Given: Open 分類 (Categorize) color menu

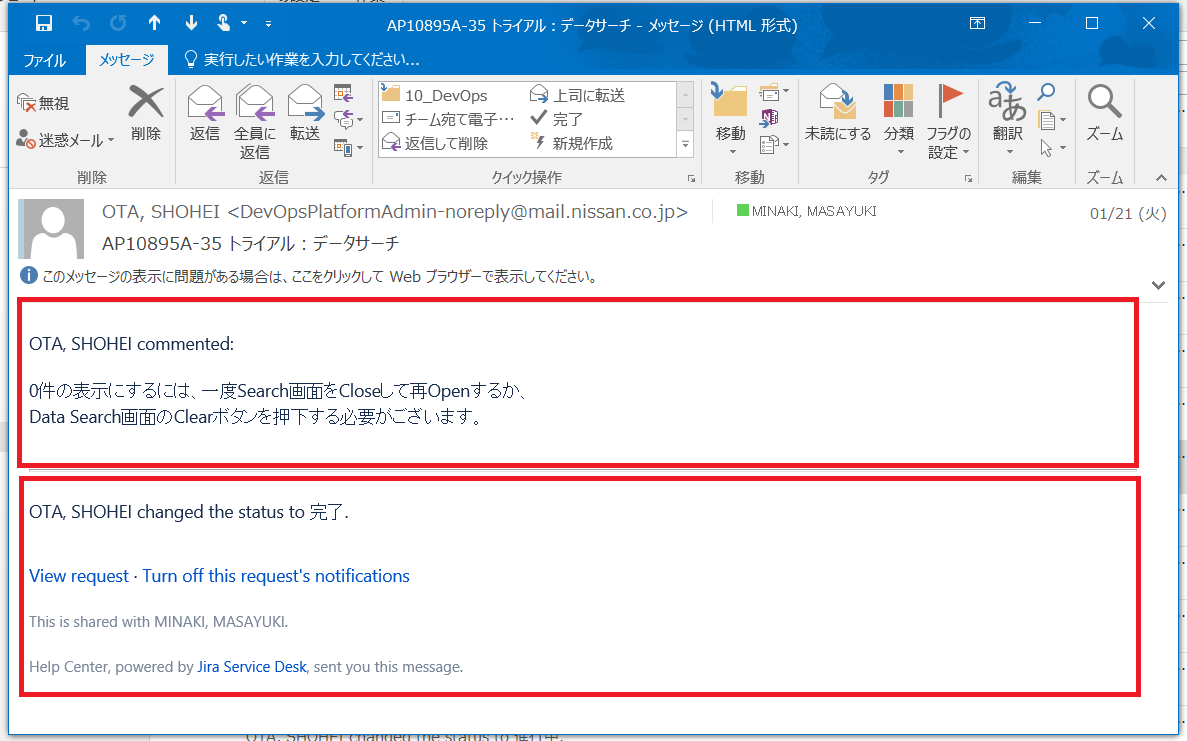Looking at the screenshot, I should (899, 121).
